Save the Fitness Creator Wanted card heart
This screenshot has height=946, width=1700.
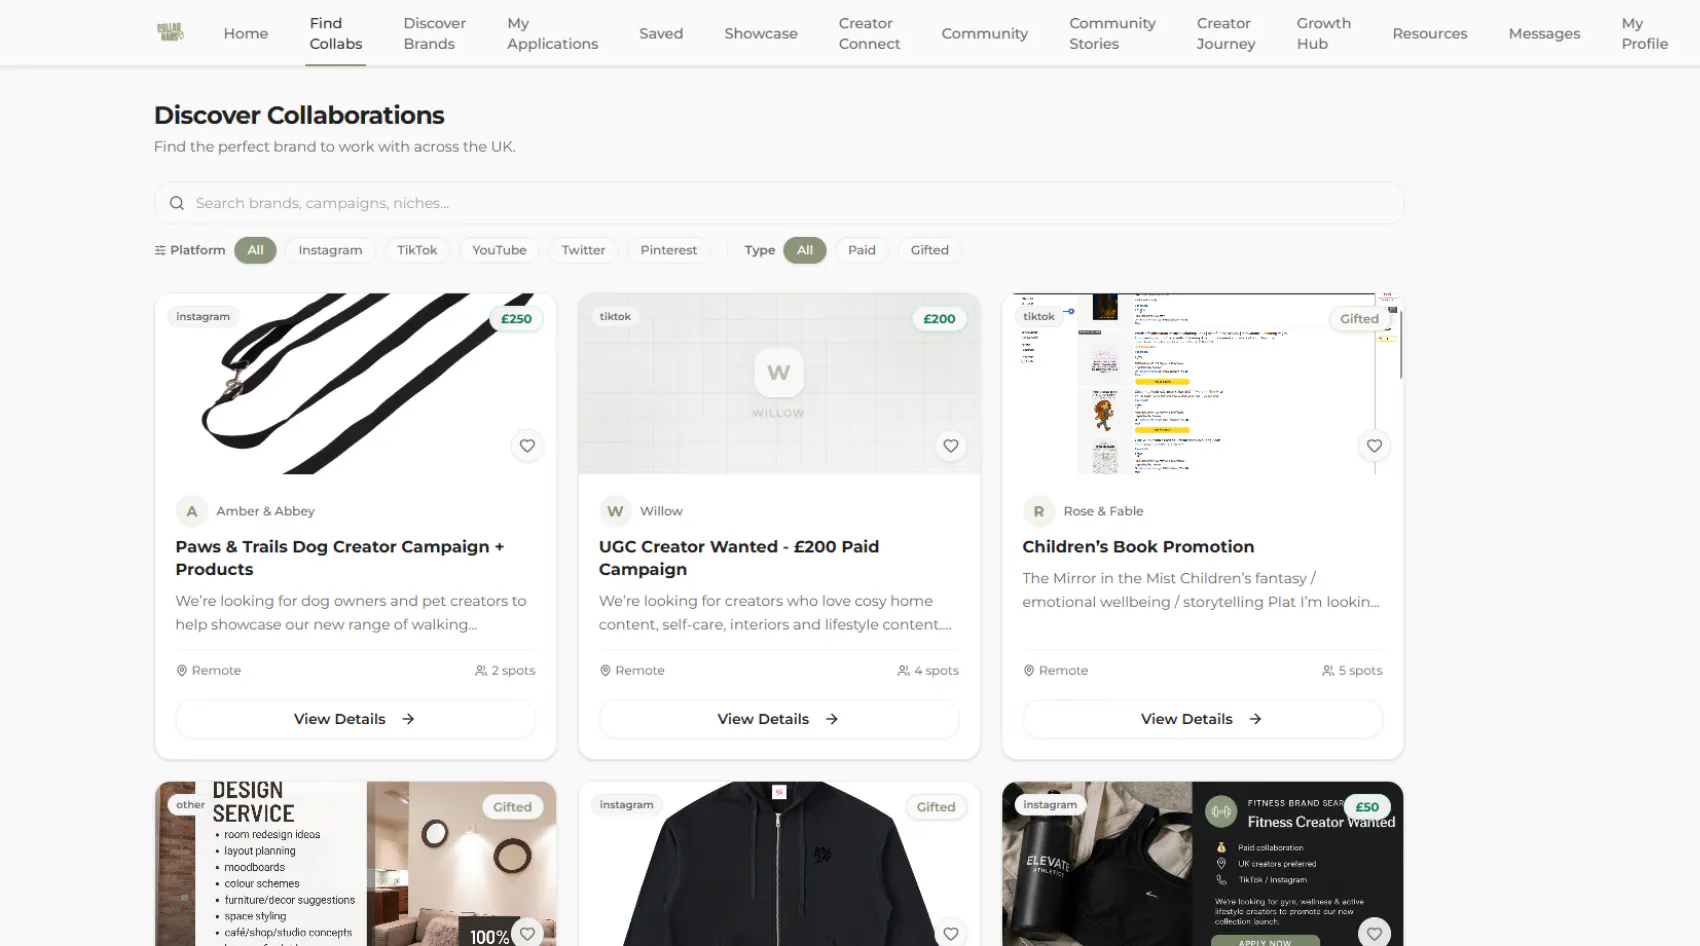tap(1374, 933)
